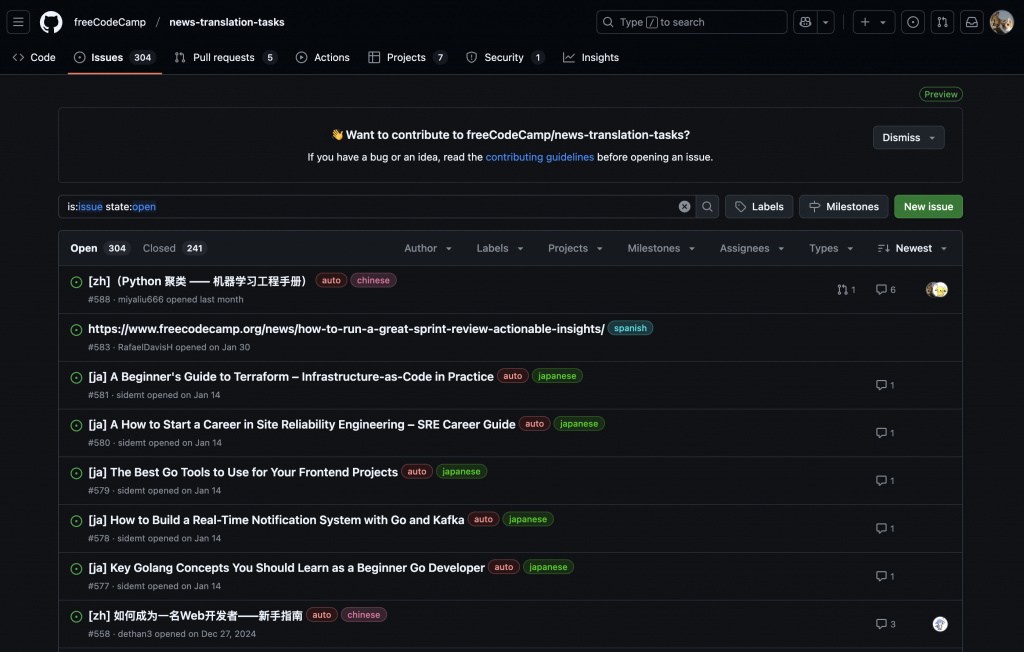
Task: Go to the Security tab
Action: pos(505,57)
